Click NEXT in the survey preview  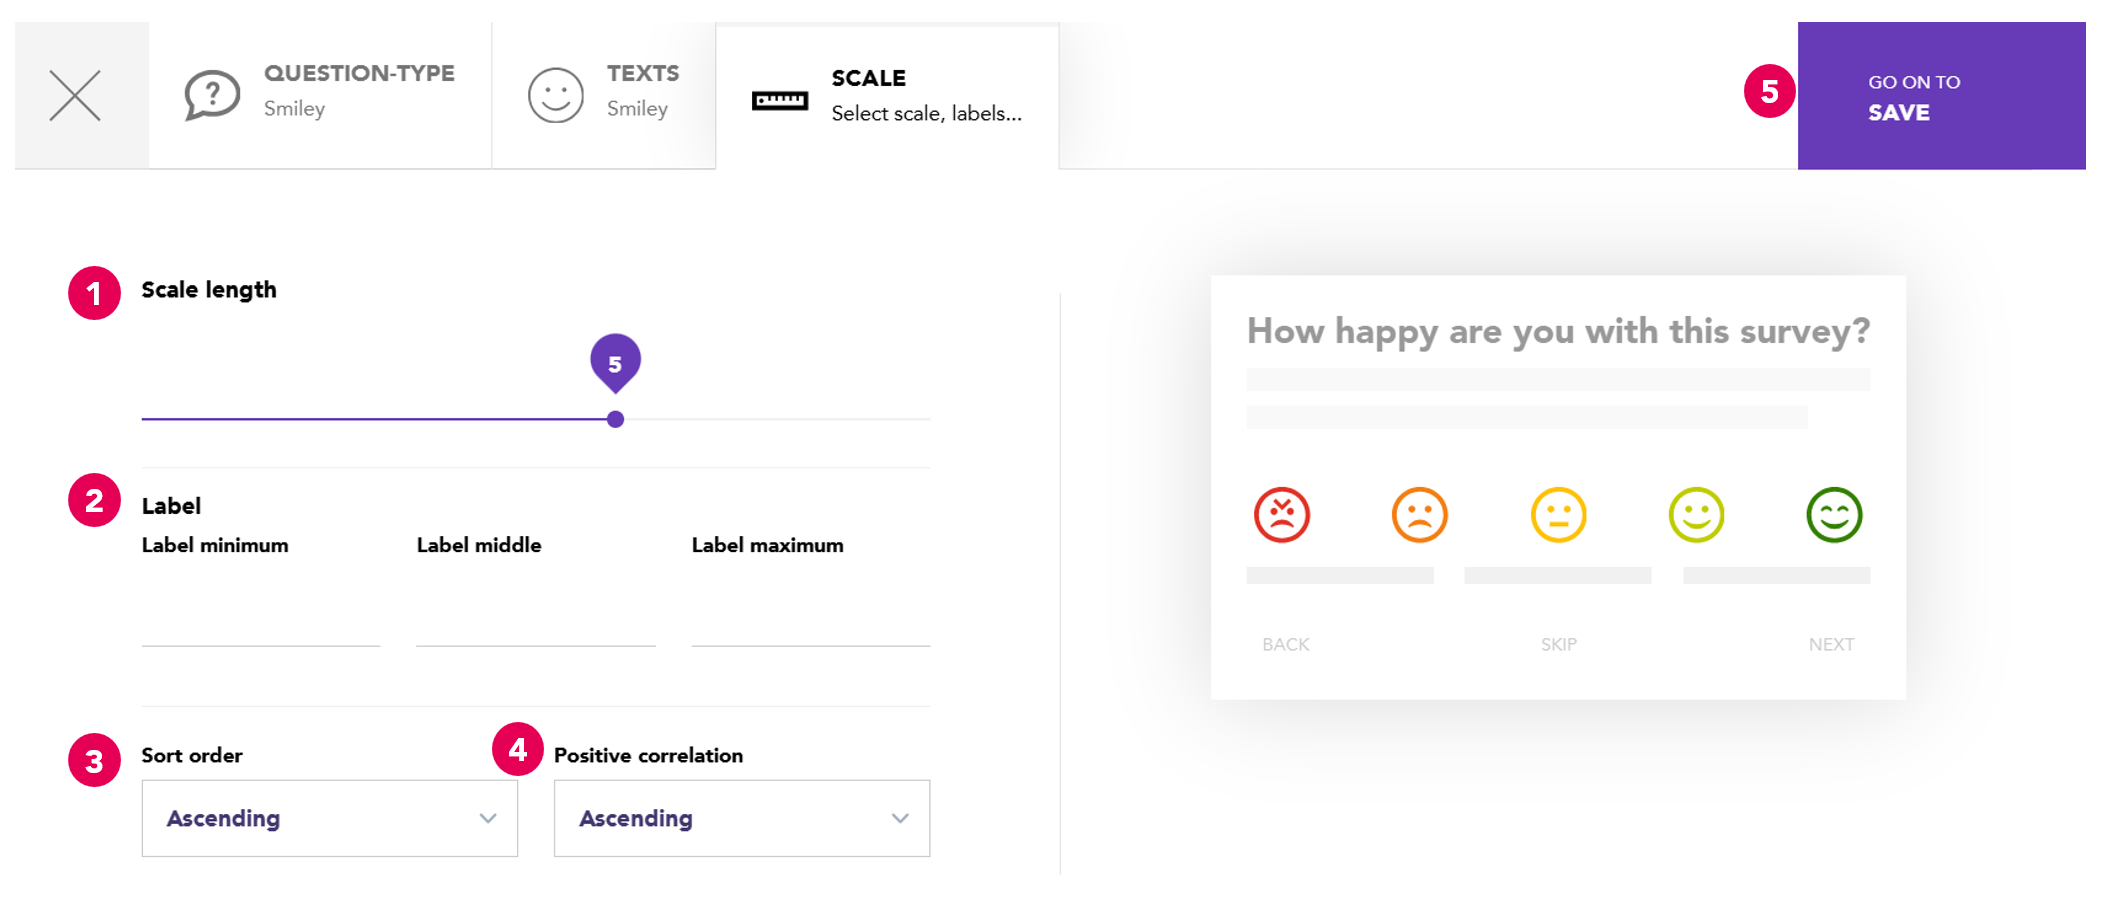pos(1832,645)
